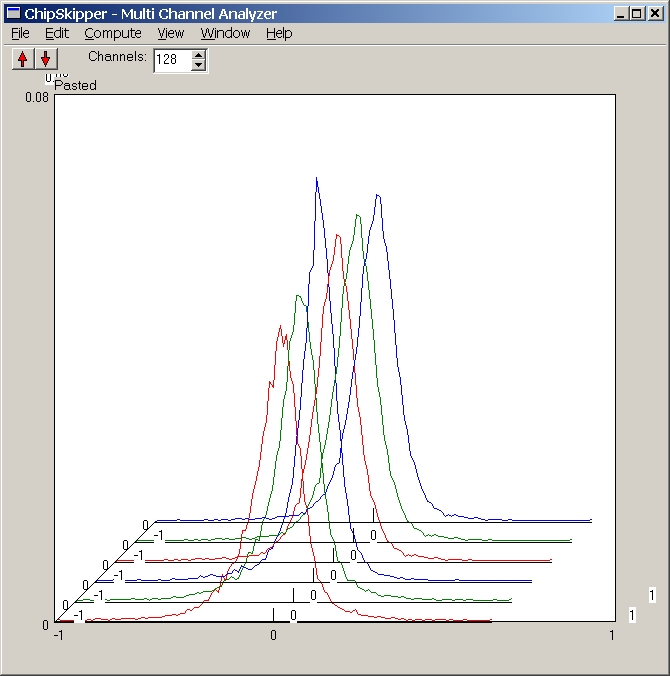Click the red up arrow toolbar button
This screenshot has height=676, width=670.
point(22,59)
